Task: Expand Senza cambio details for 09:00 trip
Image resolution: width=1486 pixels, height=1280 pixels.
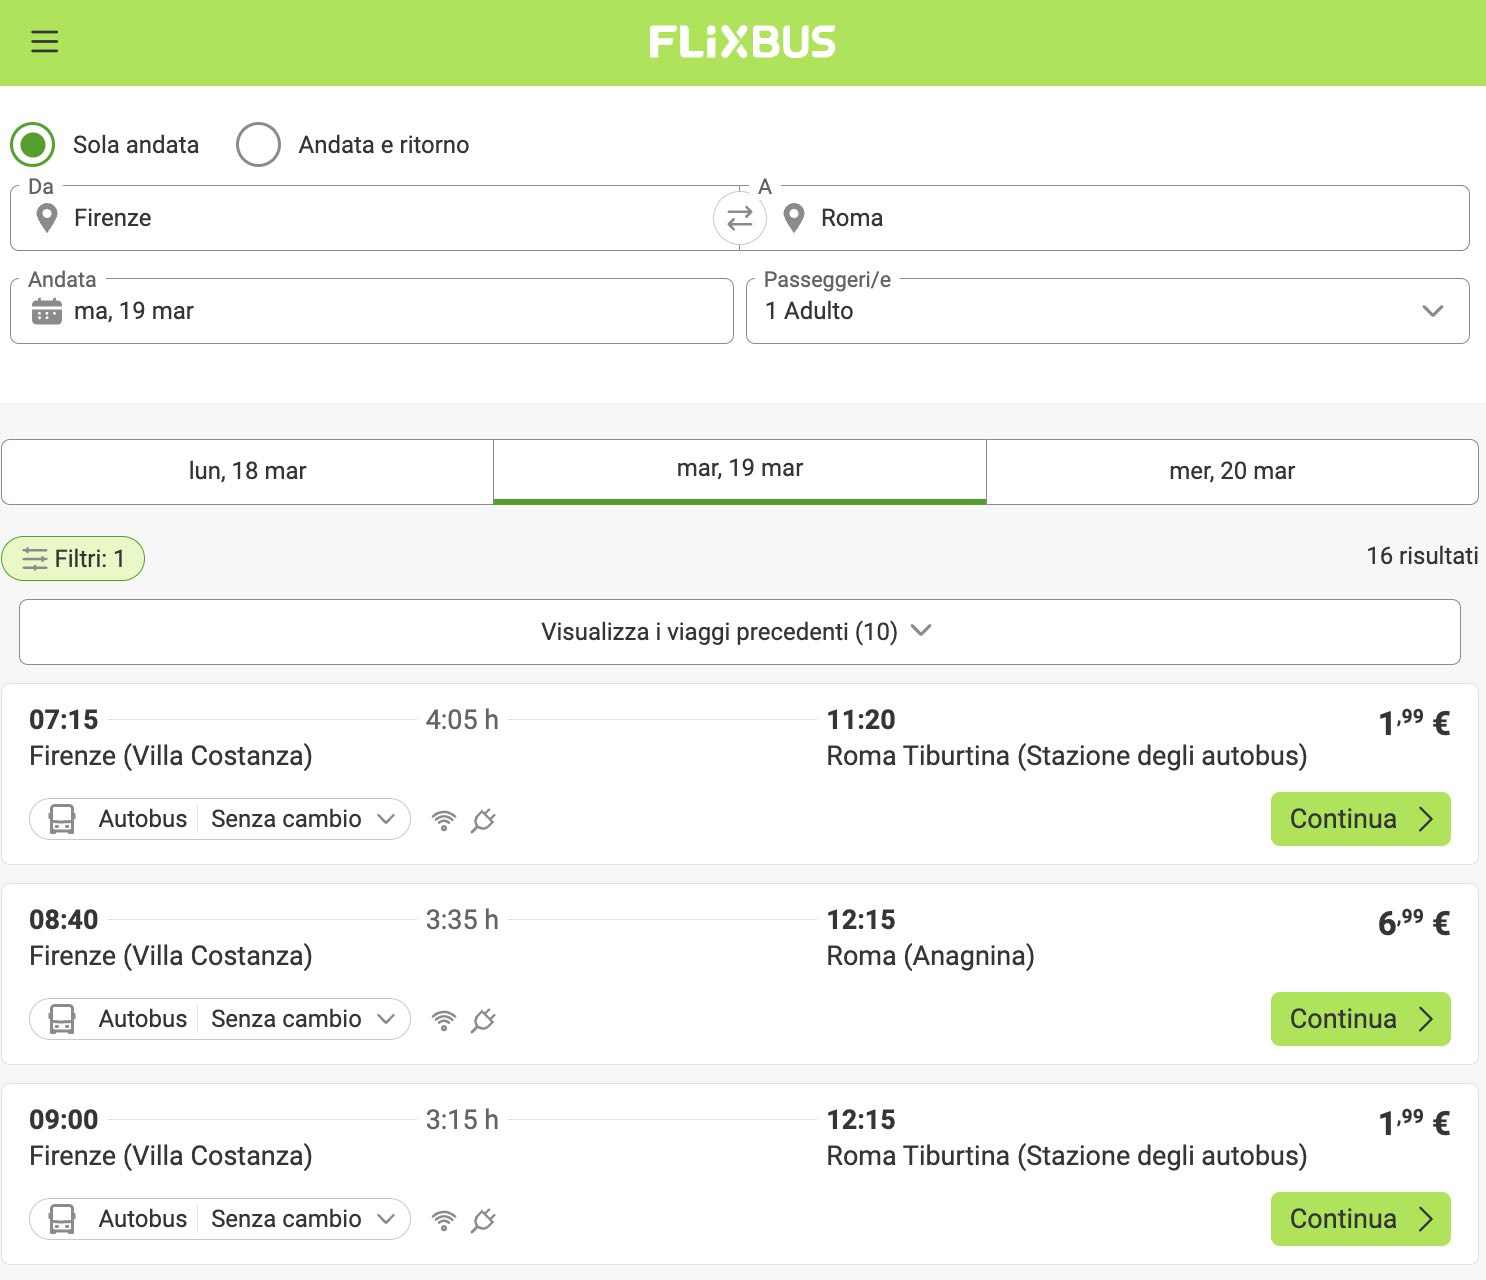Action: click(x=301, y=1219)
